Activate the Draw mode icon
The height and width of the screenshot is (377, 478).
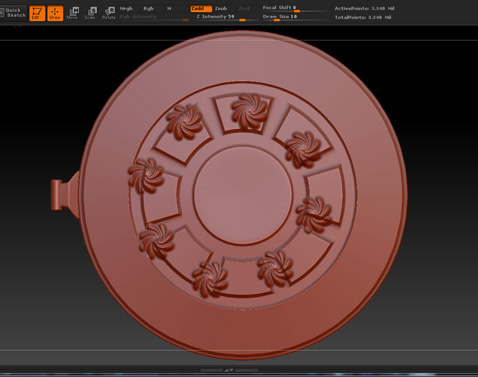pyautogui.click(x=55, y=13)
